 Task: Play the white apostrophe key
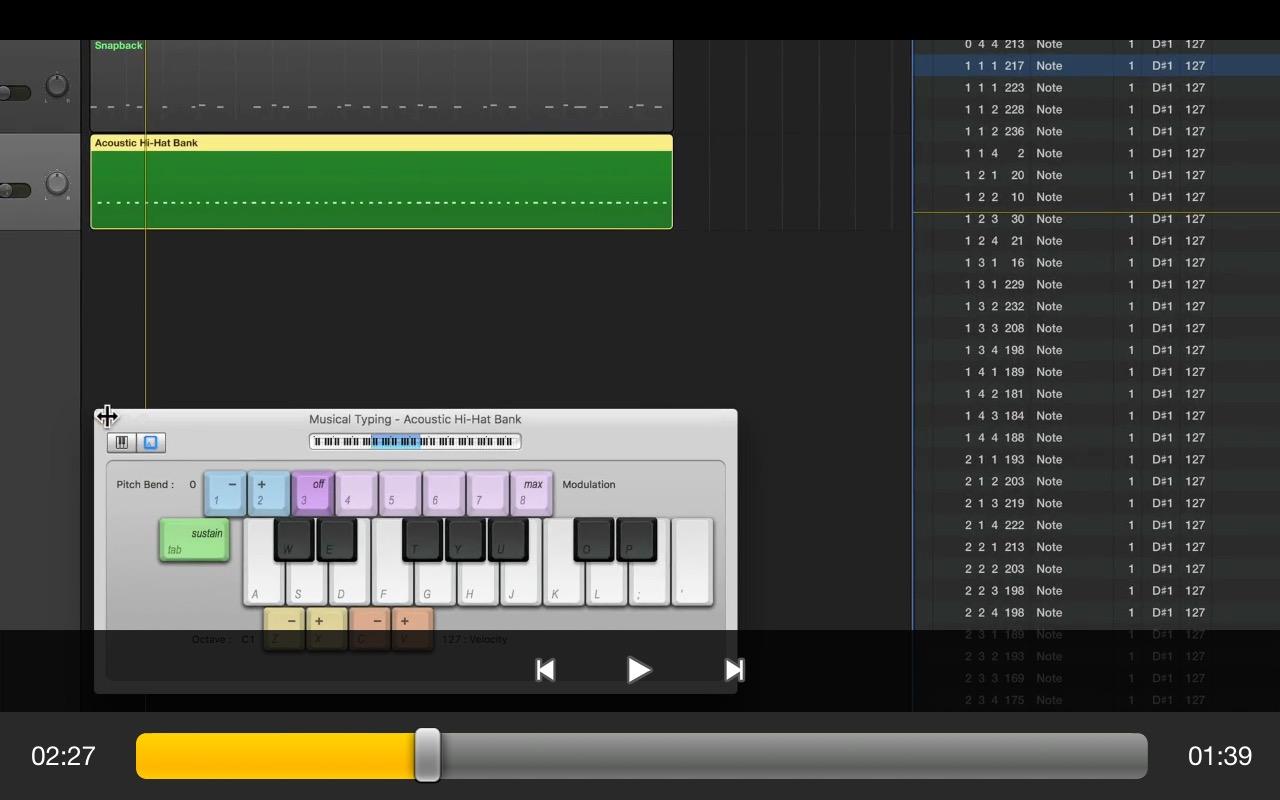[694, 562]
